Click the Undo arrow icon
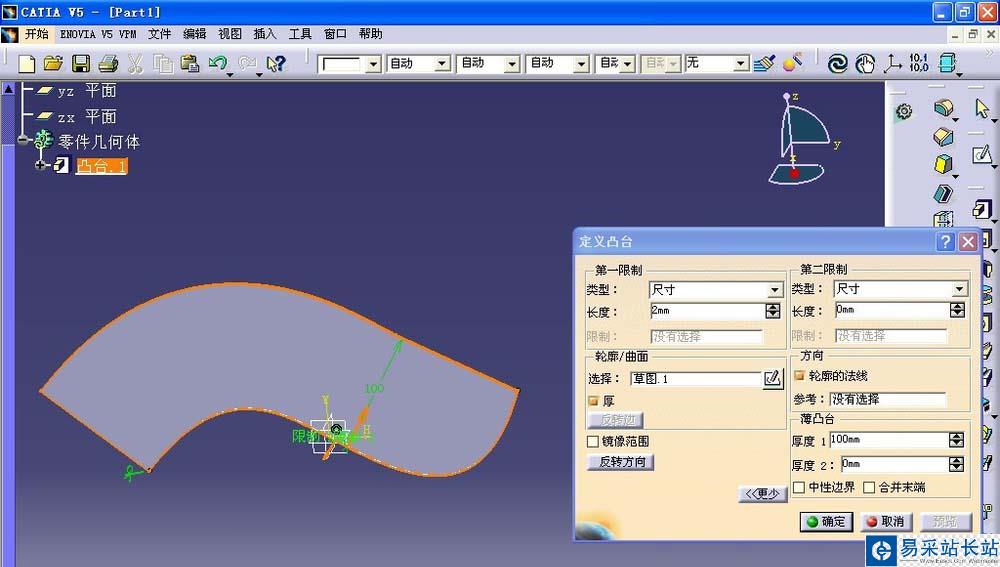 218,63
